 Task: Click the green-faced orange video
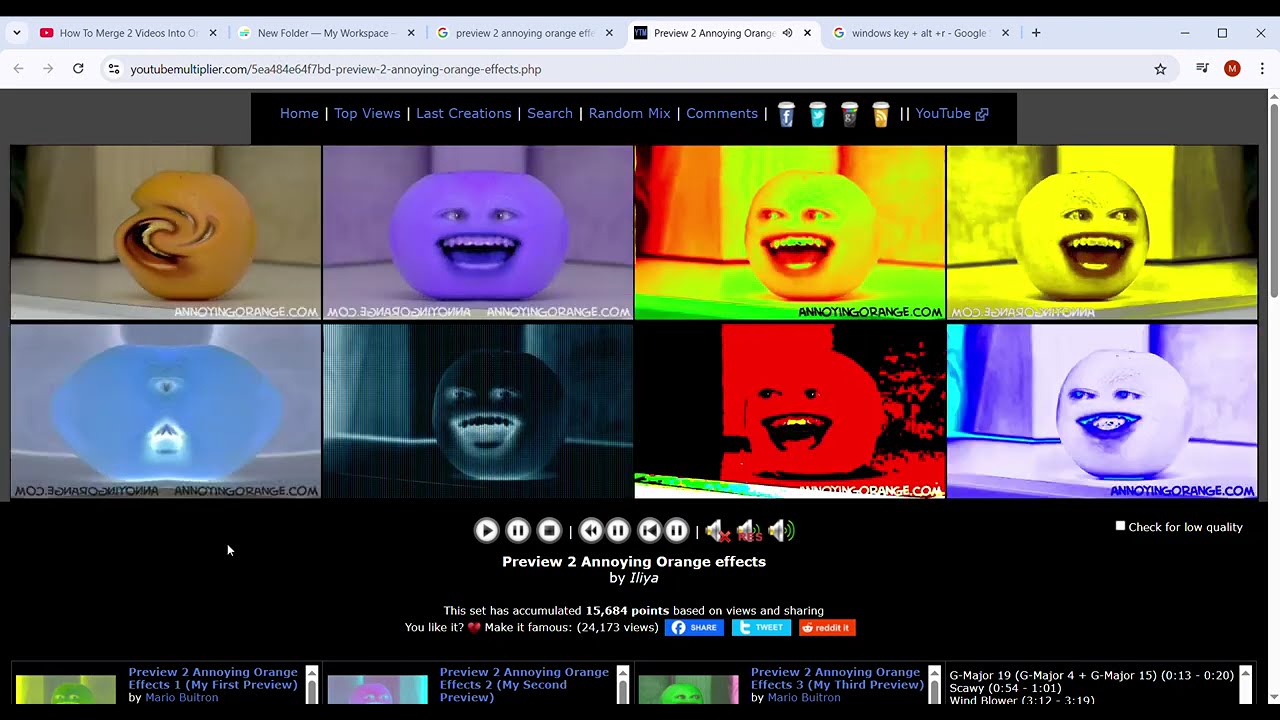point(790,232)
